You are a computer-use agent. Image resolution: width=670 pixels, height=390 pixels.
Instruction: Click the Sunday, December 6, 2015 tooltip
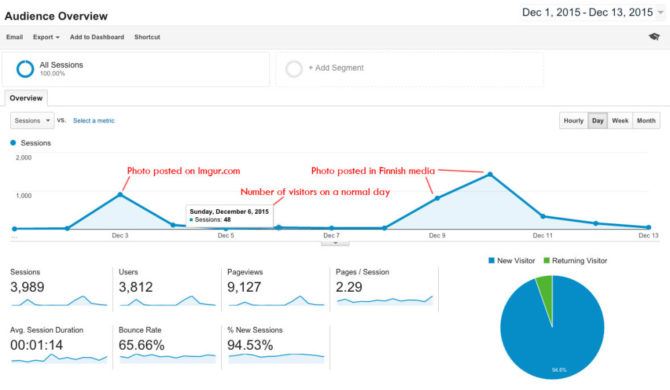tap(229, 216)
